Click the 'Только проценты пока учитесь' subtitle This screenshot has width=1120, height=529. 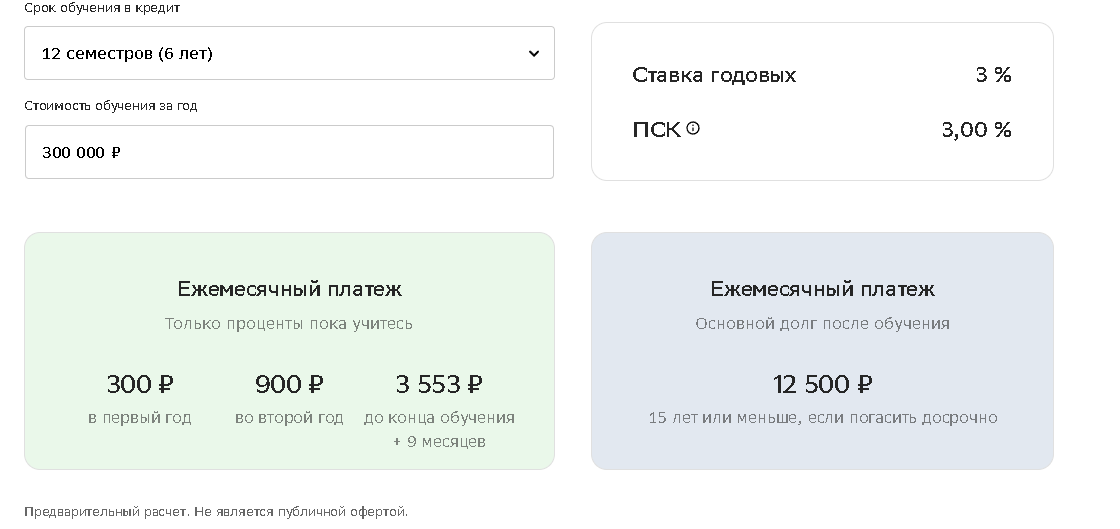tap(289, 324)
